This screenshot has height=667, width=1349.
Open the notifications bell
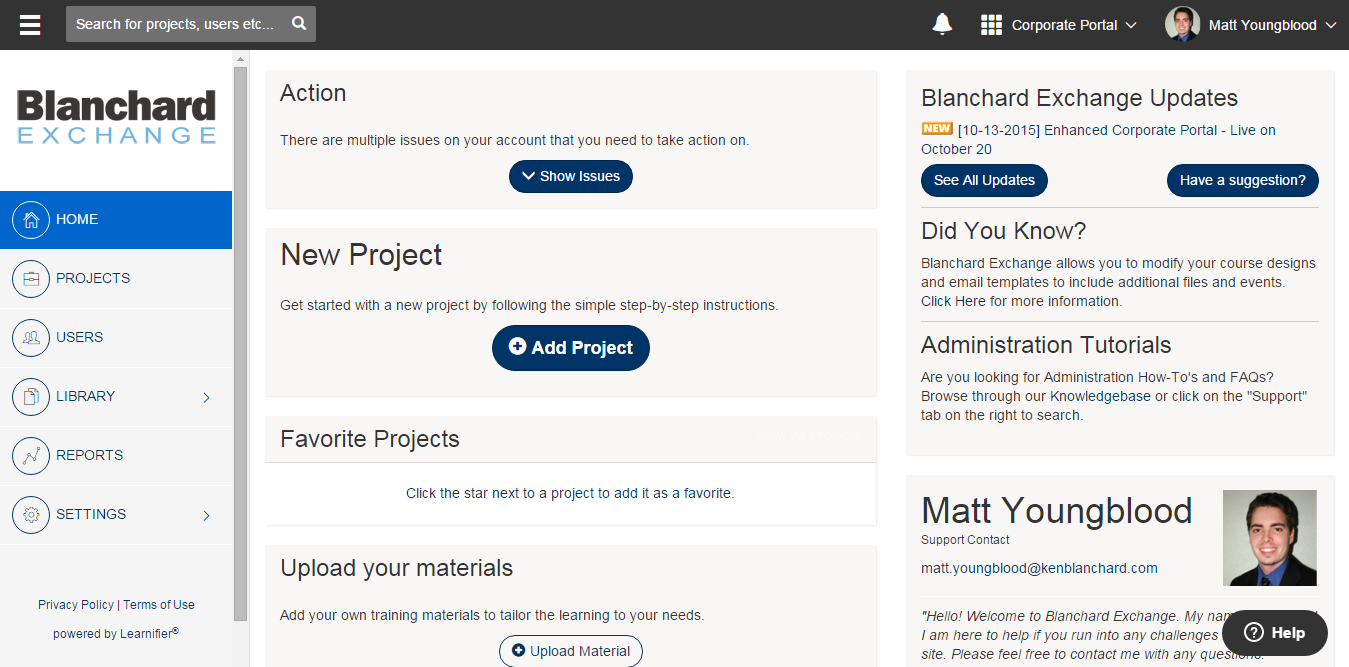pyautogui.click(x=942, y=25)
